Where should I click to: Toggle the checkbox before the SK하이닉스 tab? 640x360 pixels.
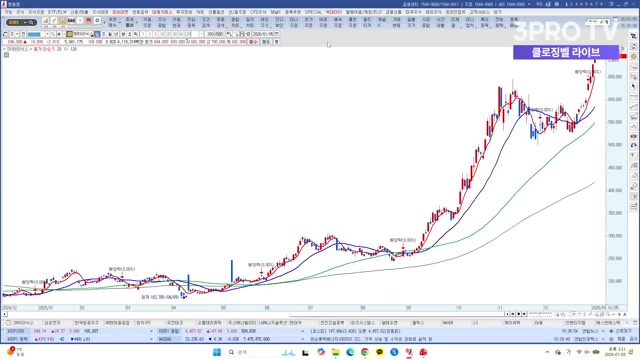tap(8, 323)
